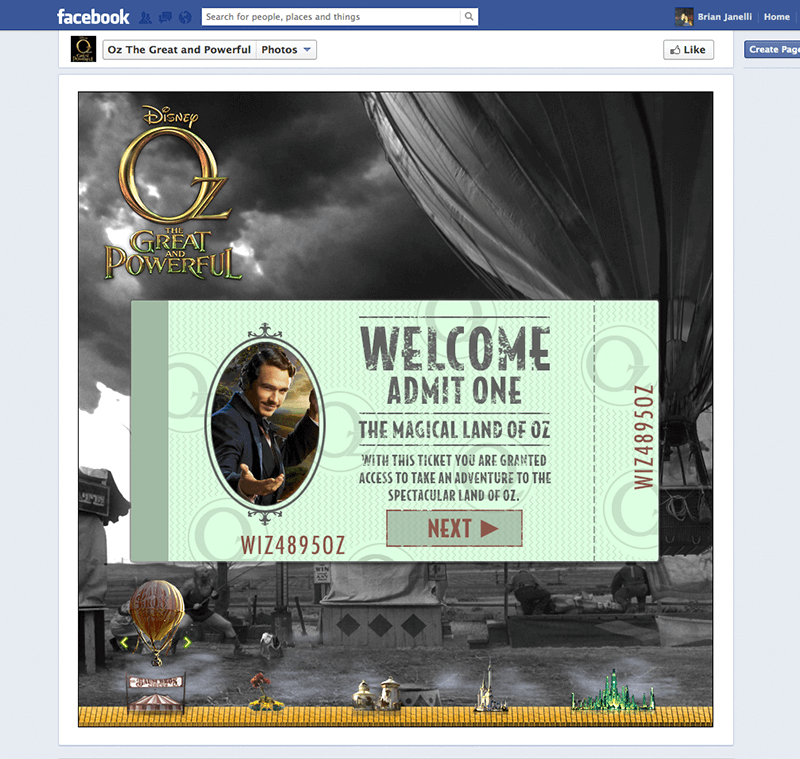
Task: Open messages icon in header
Action: 165,17
